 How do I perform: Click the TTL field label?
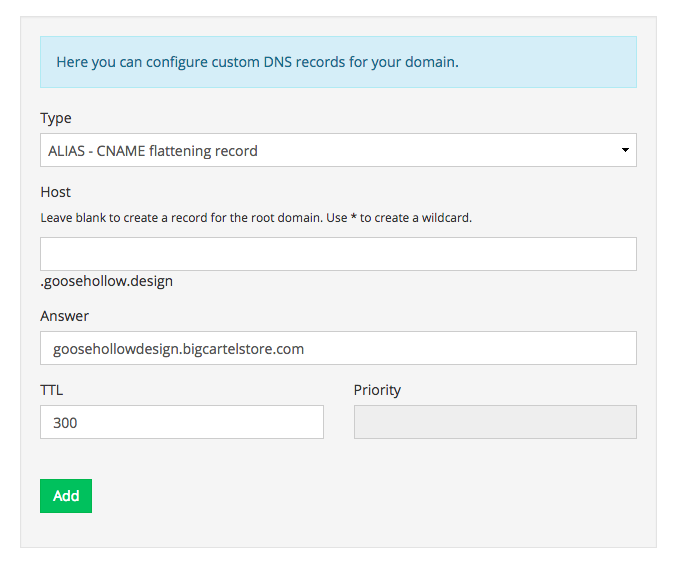pos(52,390)
